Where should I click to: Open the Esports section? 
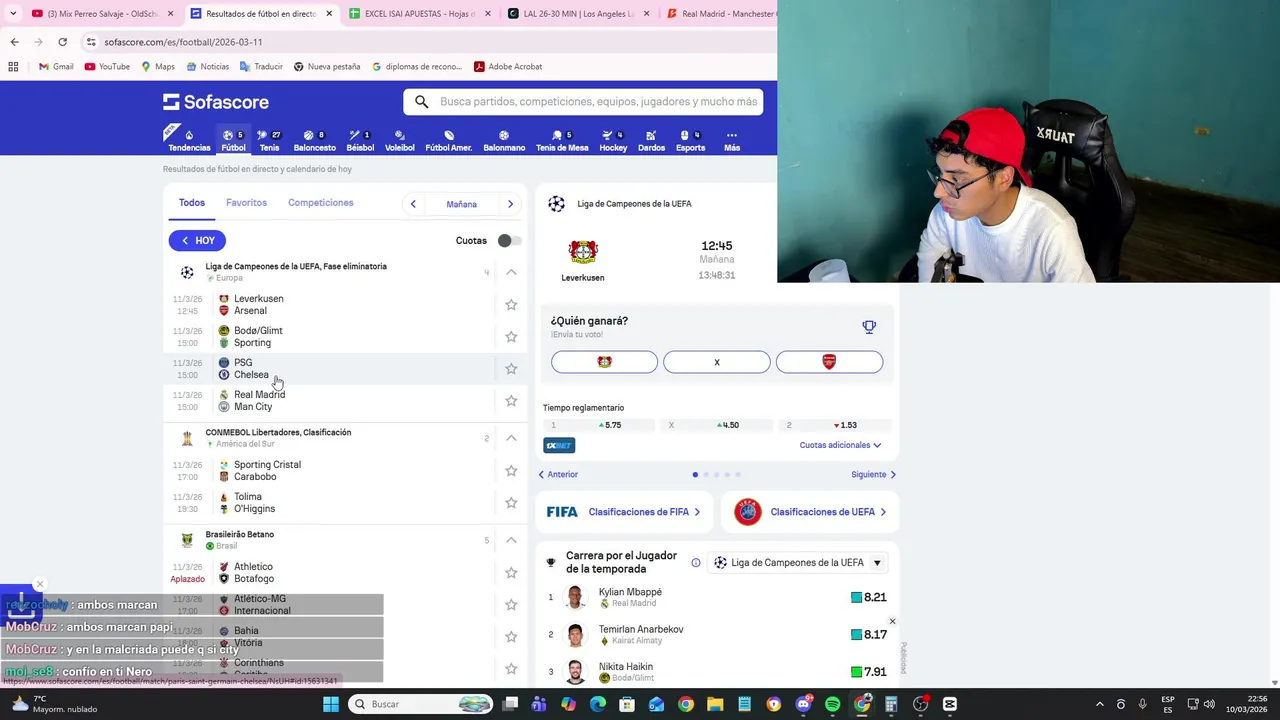690,141
